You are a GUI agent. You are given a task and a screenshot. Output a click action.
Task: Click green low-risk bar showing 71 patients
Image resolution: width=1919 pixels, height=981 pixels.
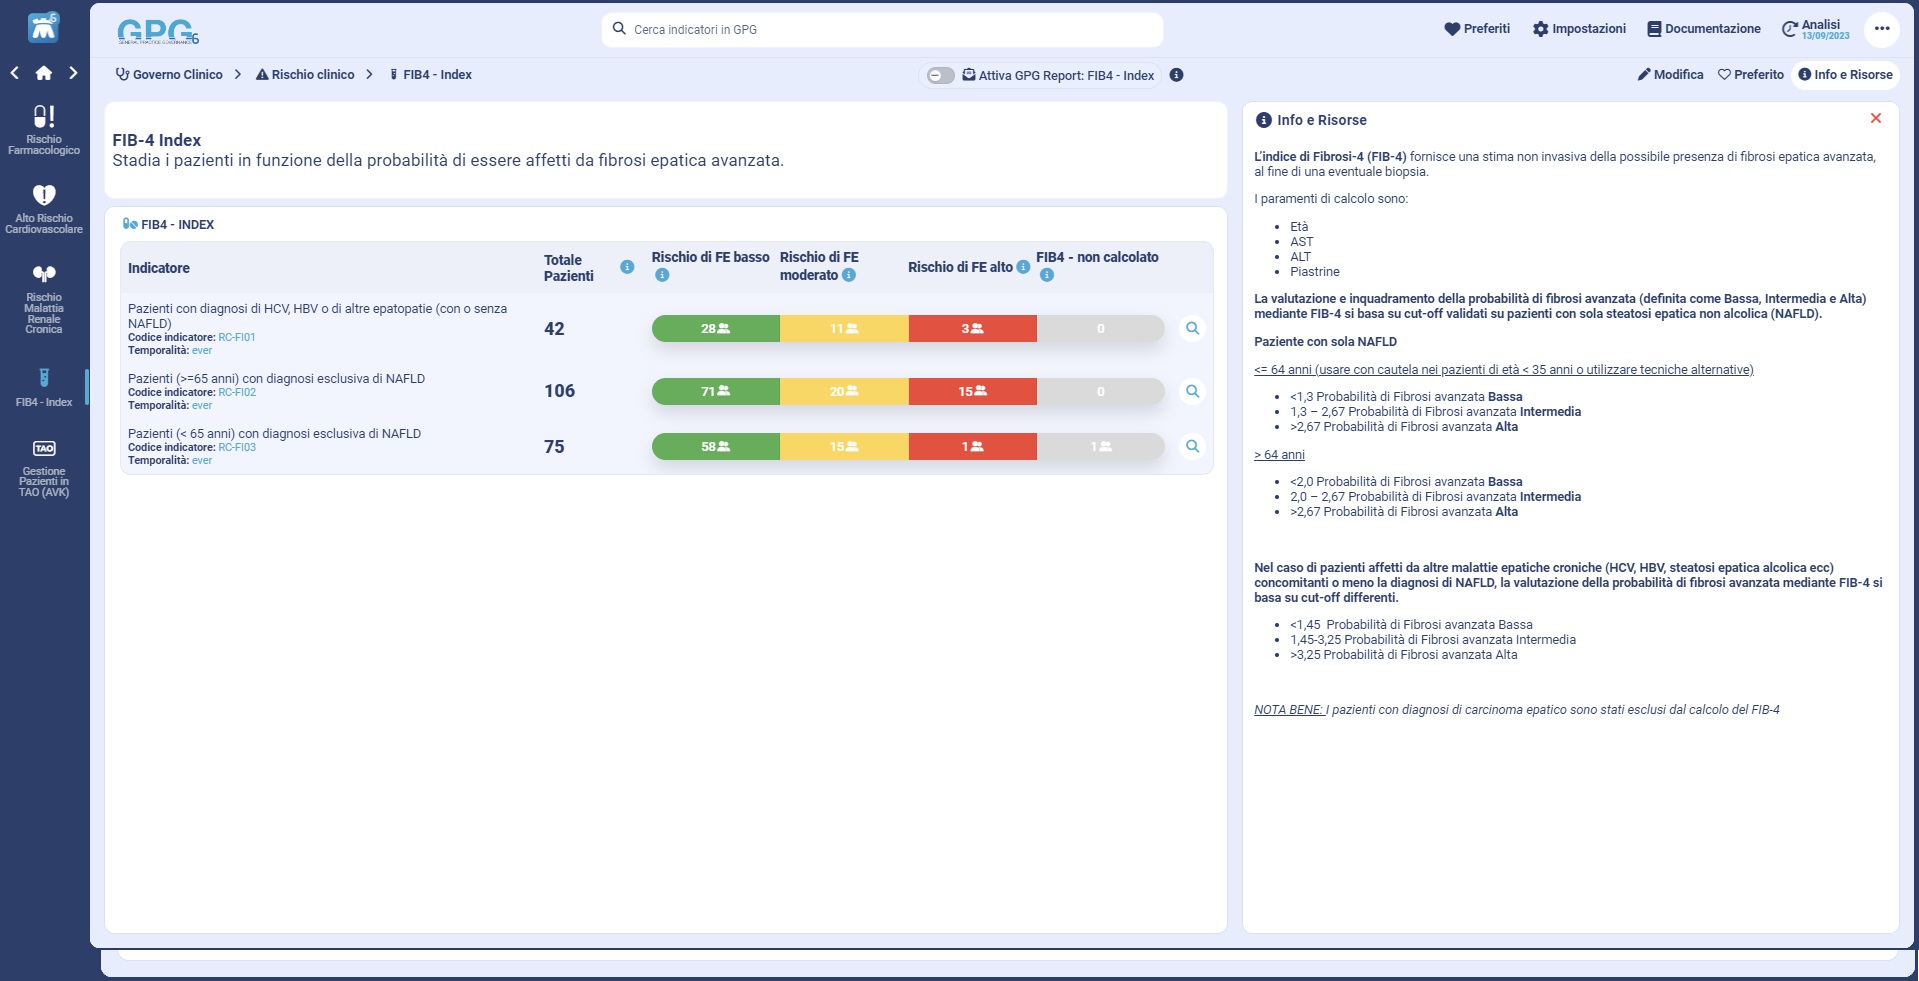click(x=715, y=391)
